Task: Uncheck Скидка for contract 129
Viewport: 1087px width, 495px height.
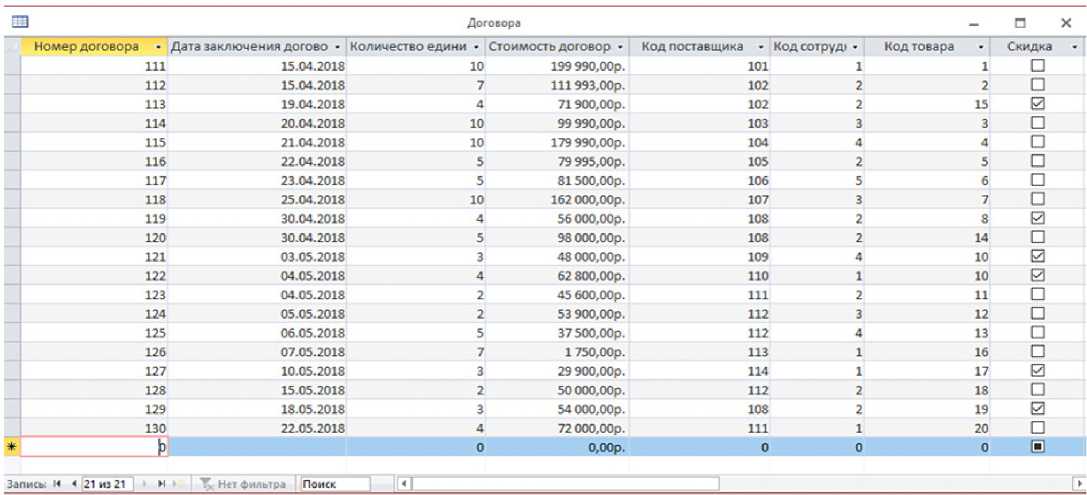Action: point(1038,408)
